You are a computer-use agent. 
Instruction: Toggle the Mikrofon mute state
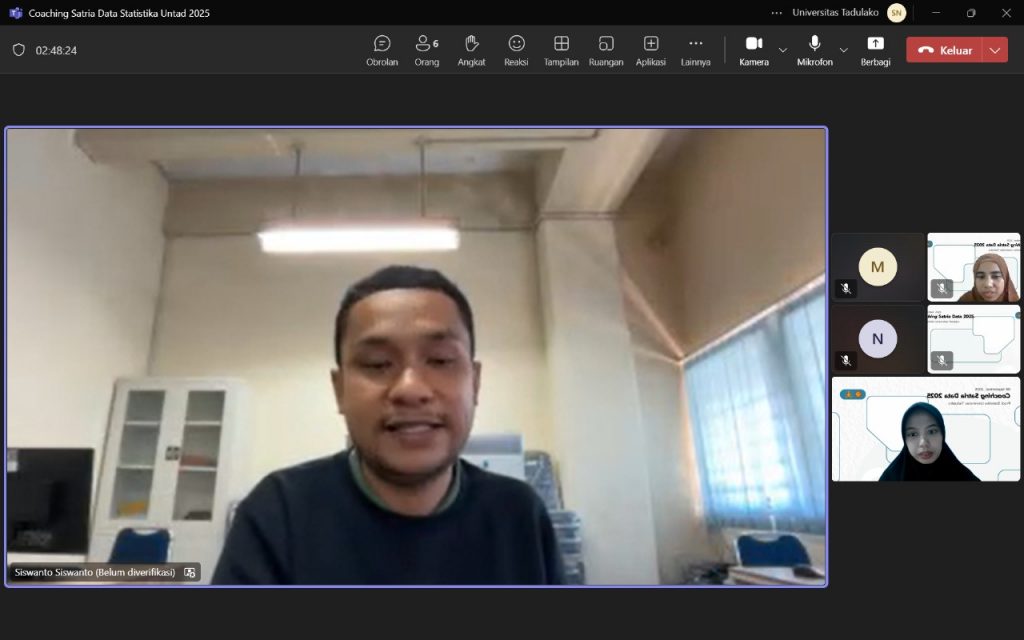[814, 50]
